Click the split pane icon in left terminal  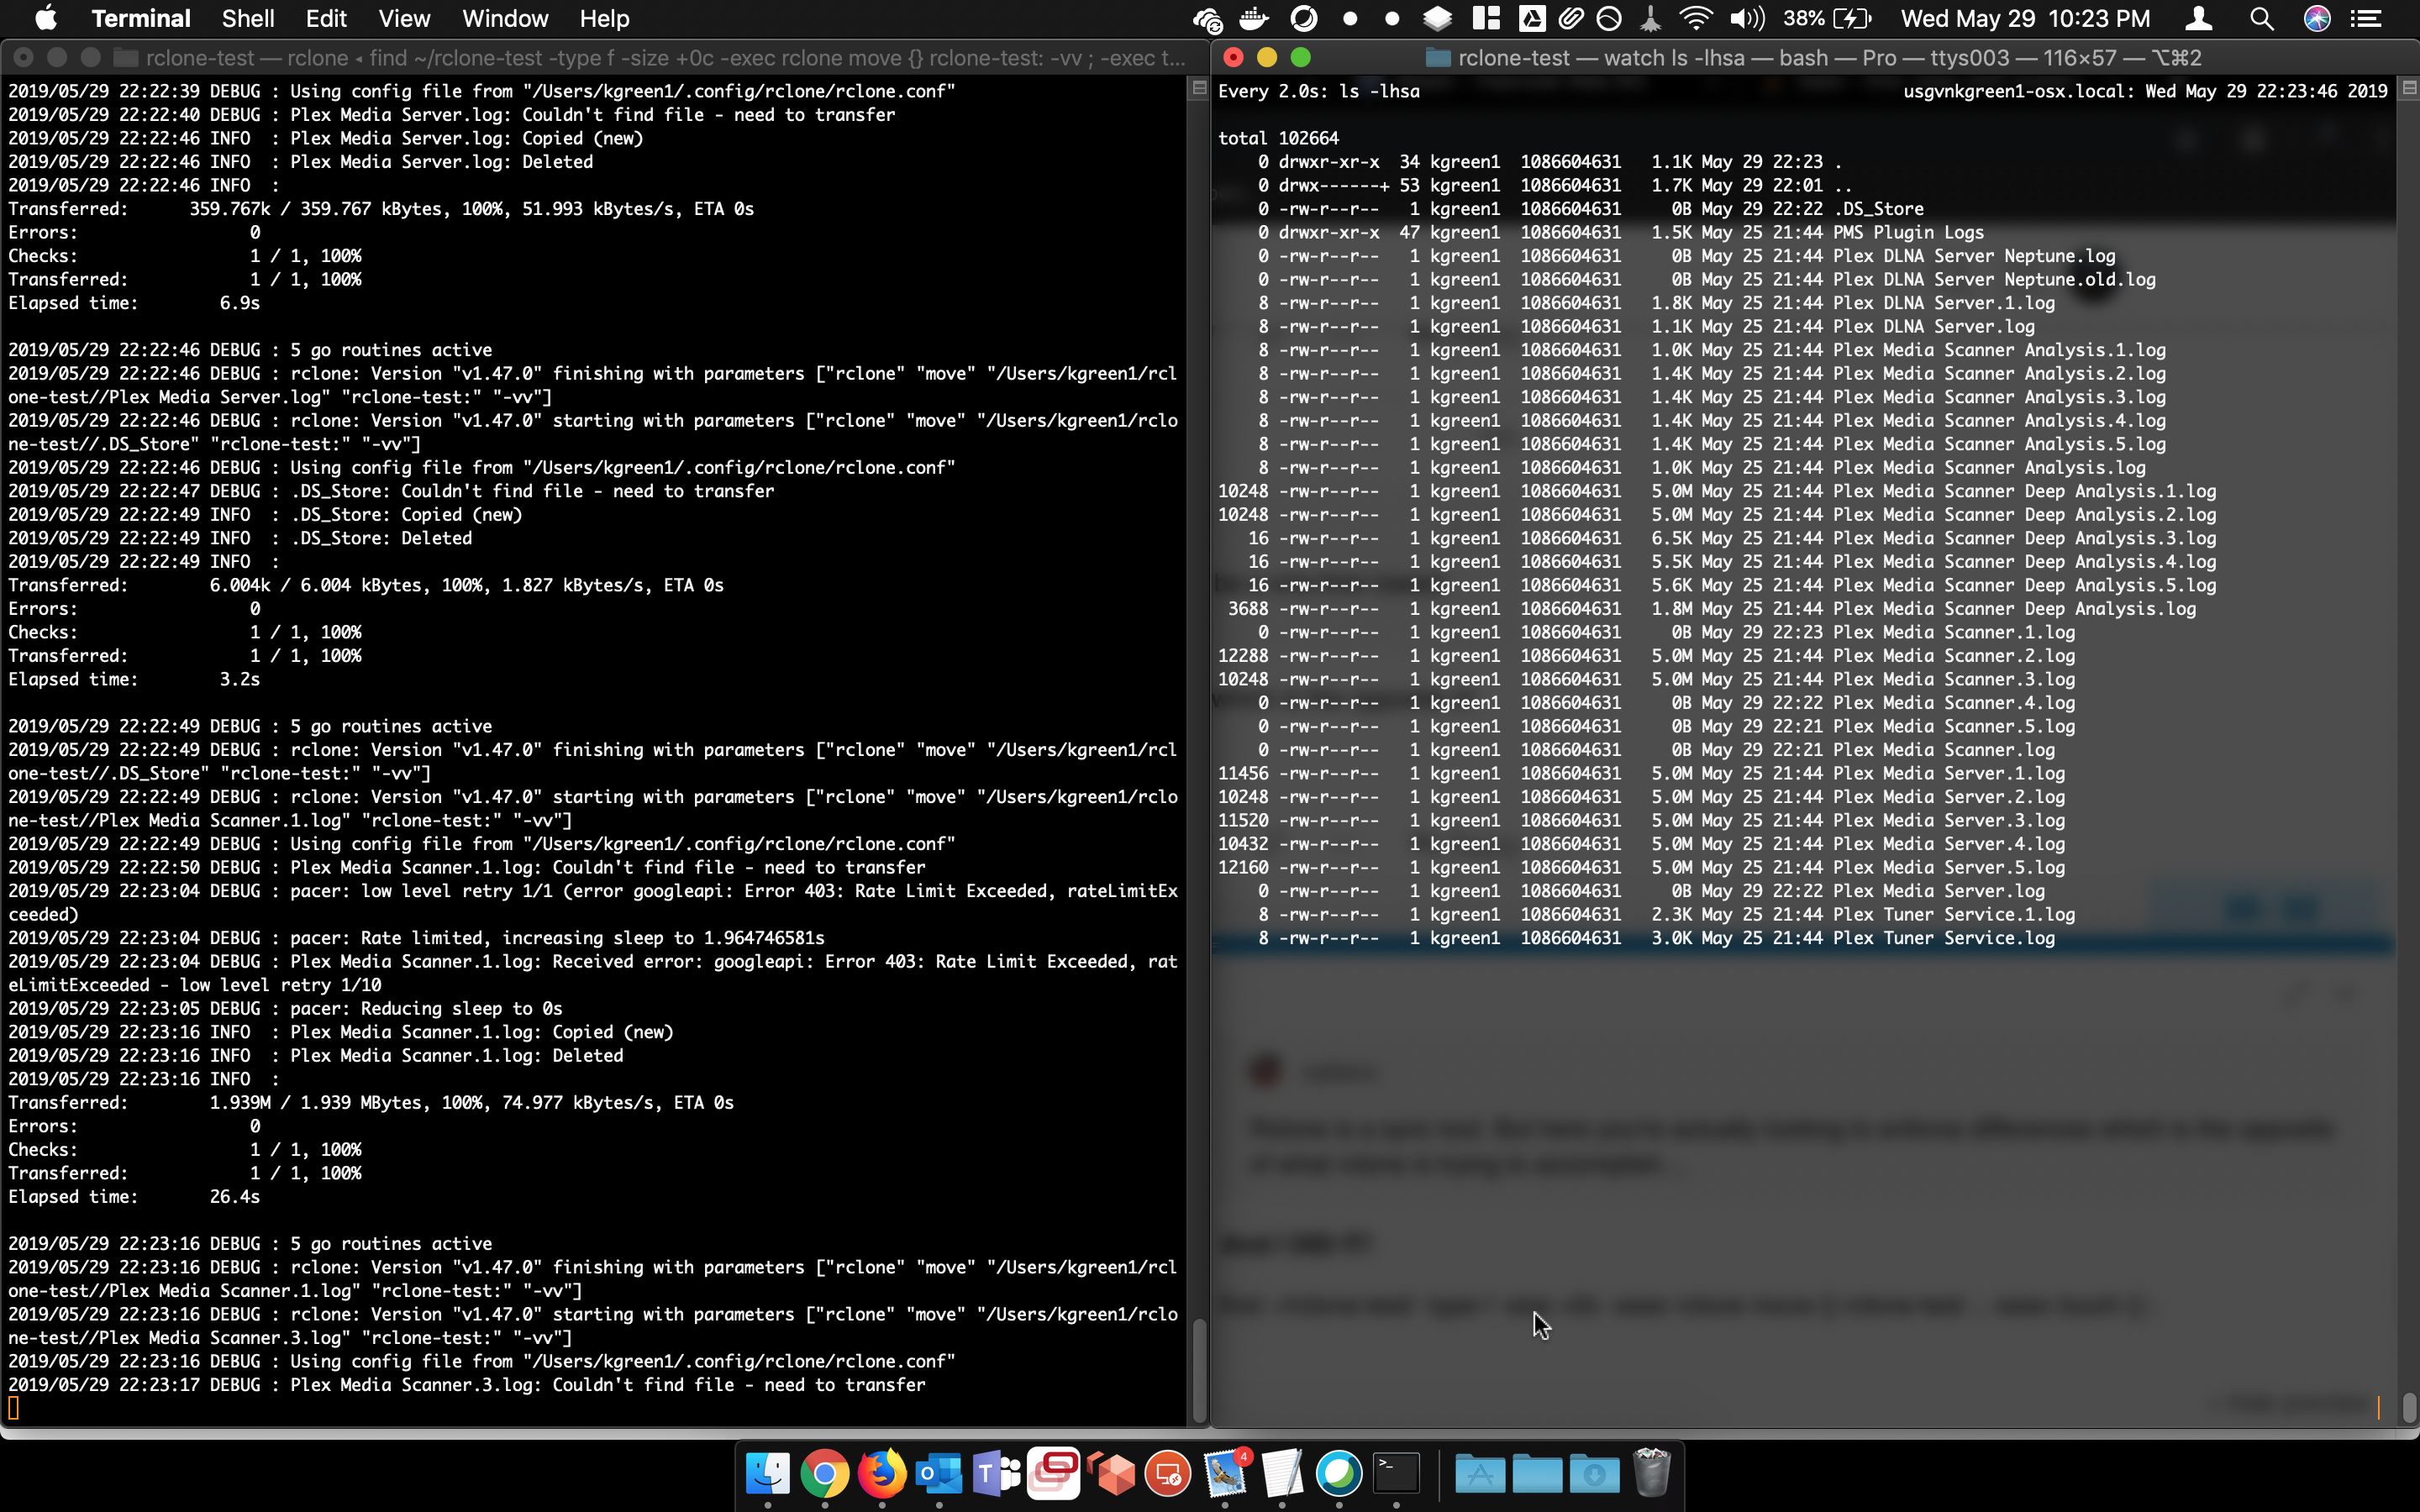point(1199,89)
